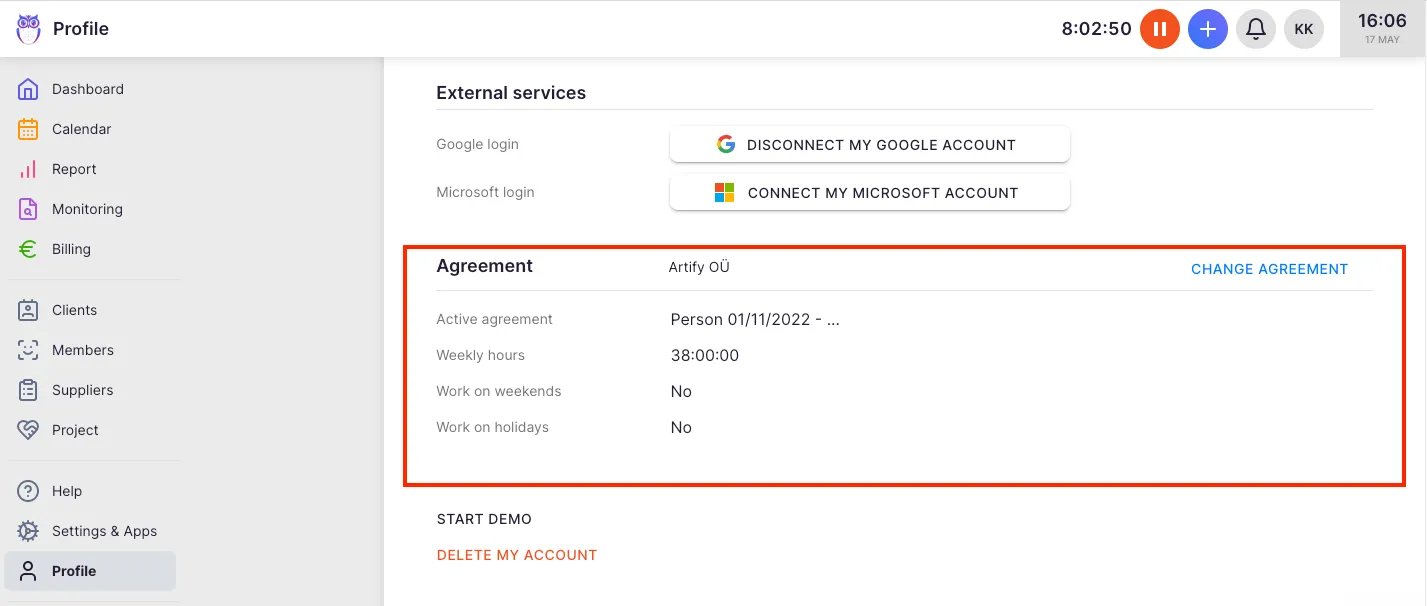Click the Monitoring magnifier icon
The image size is (1427, 606).
[x=30, y=209]
